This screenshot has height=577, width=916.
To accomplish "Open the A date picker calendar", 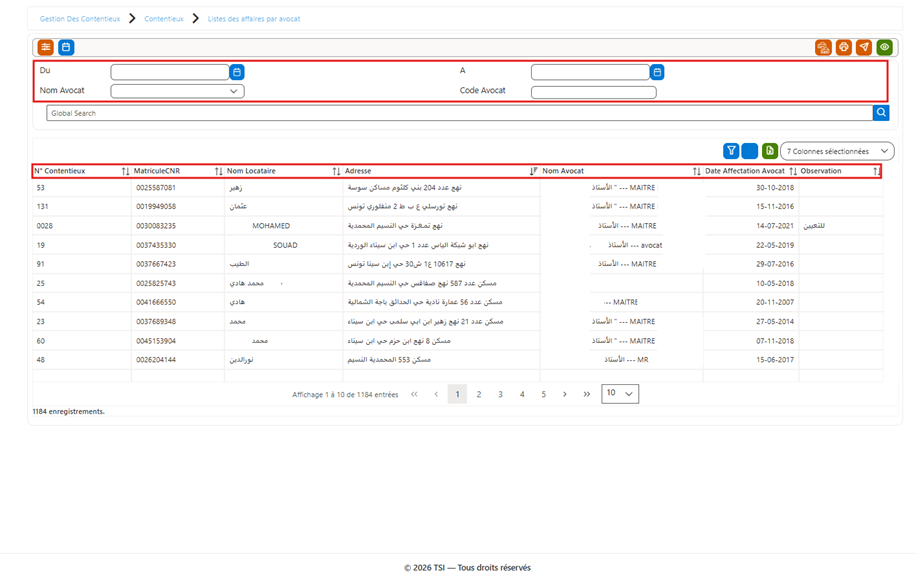I will point(657,72).
